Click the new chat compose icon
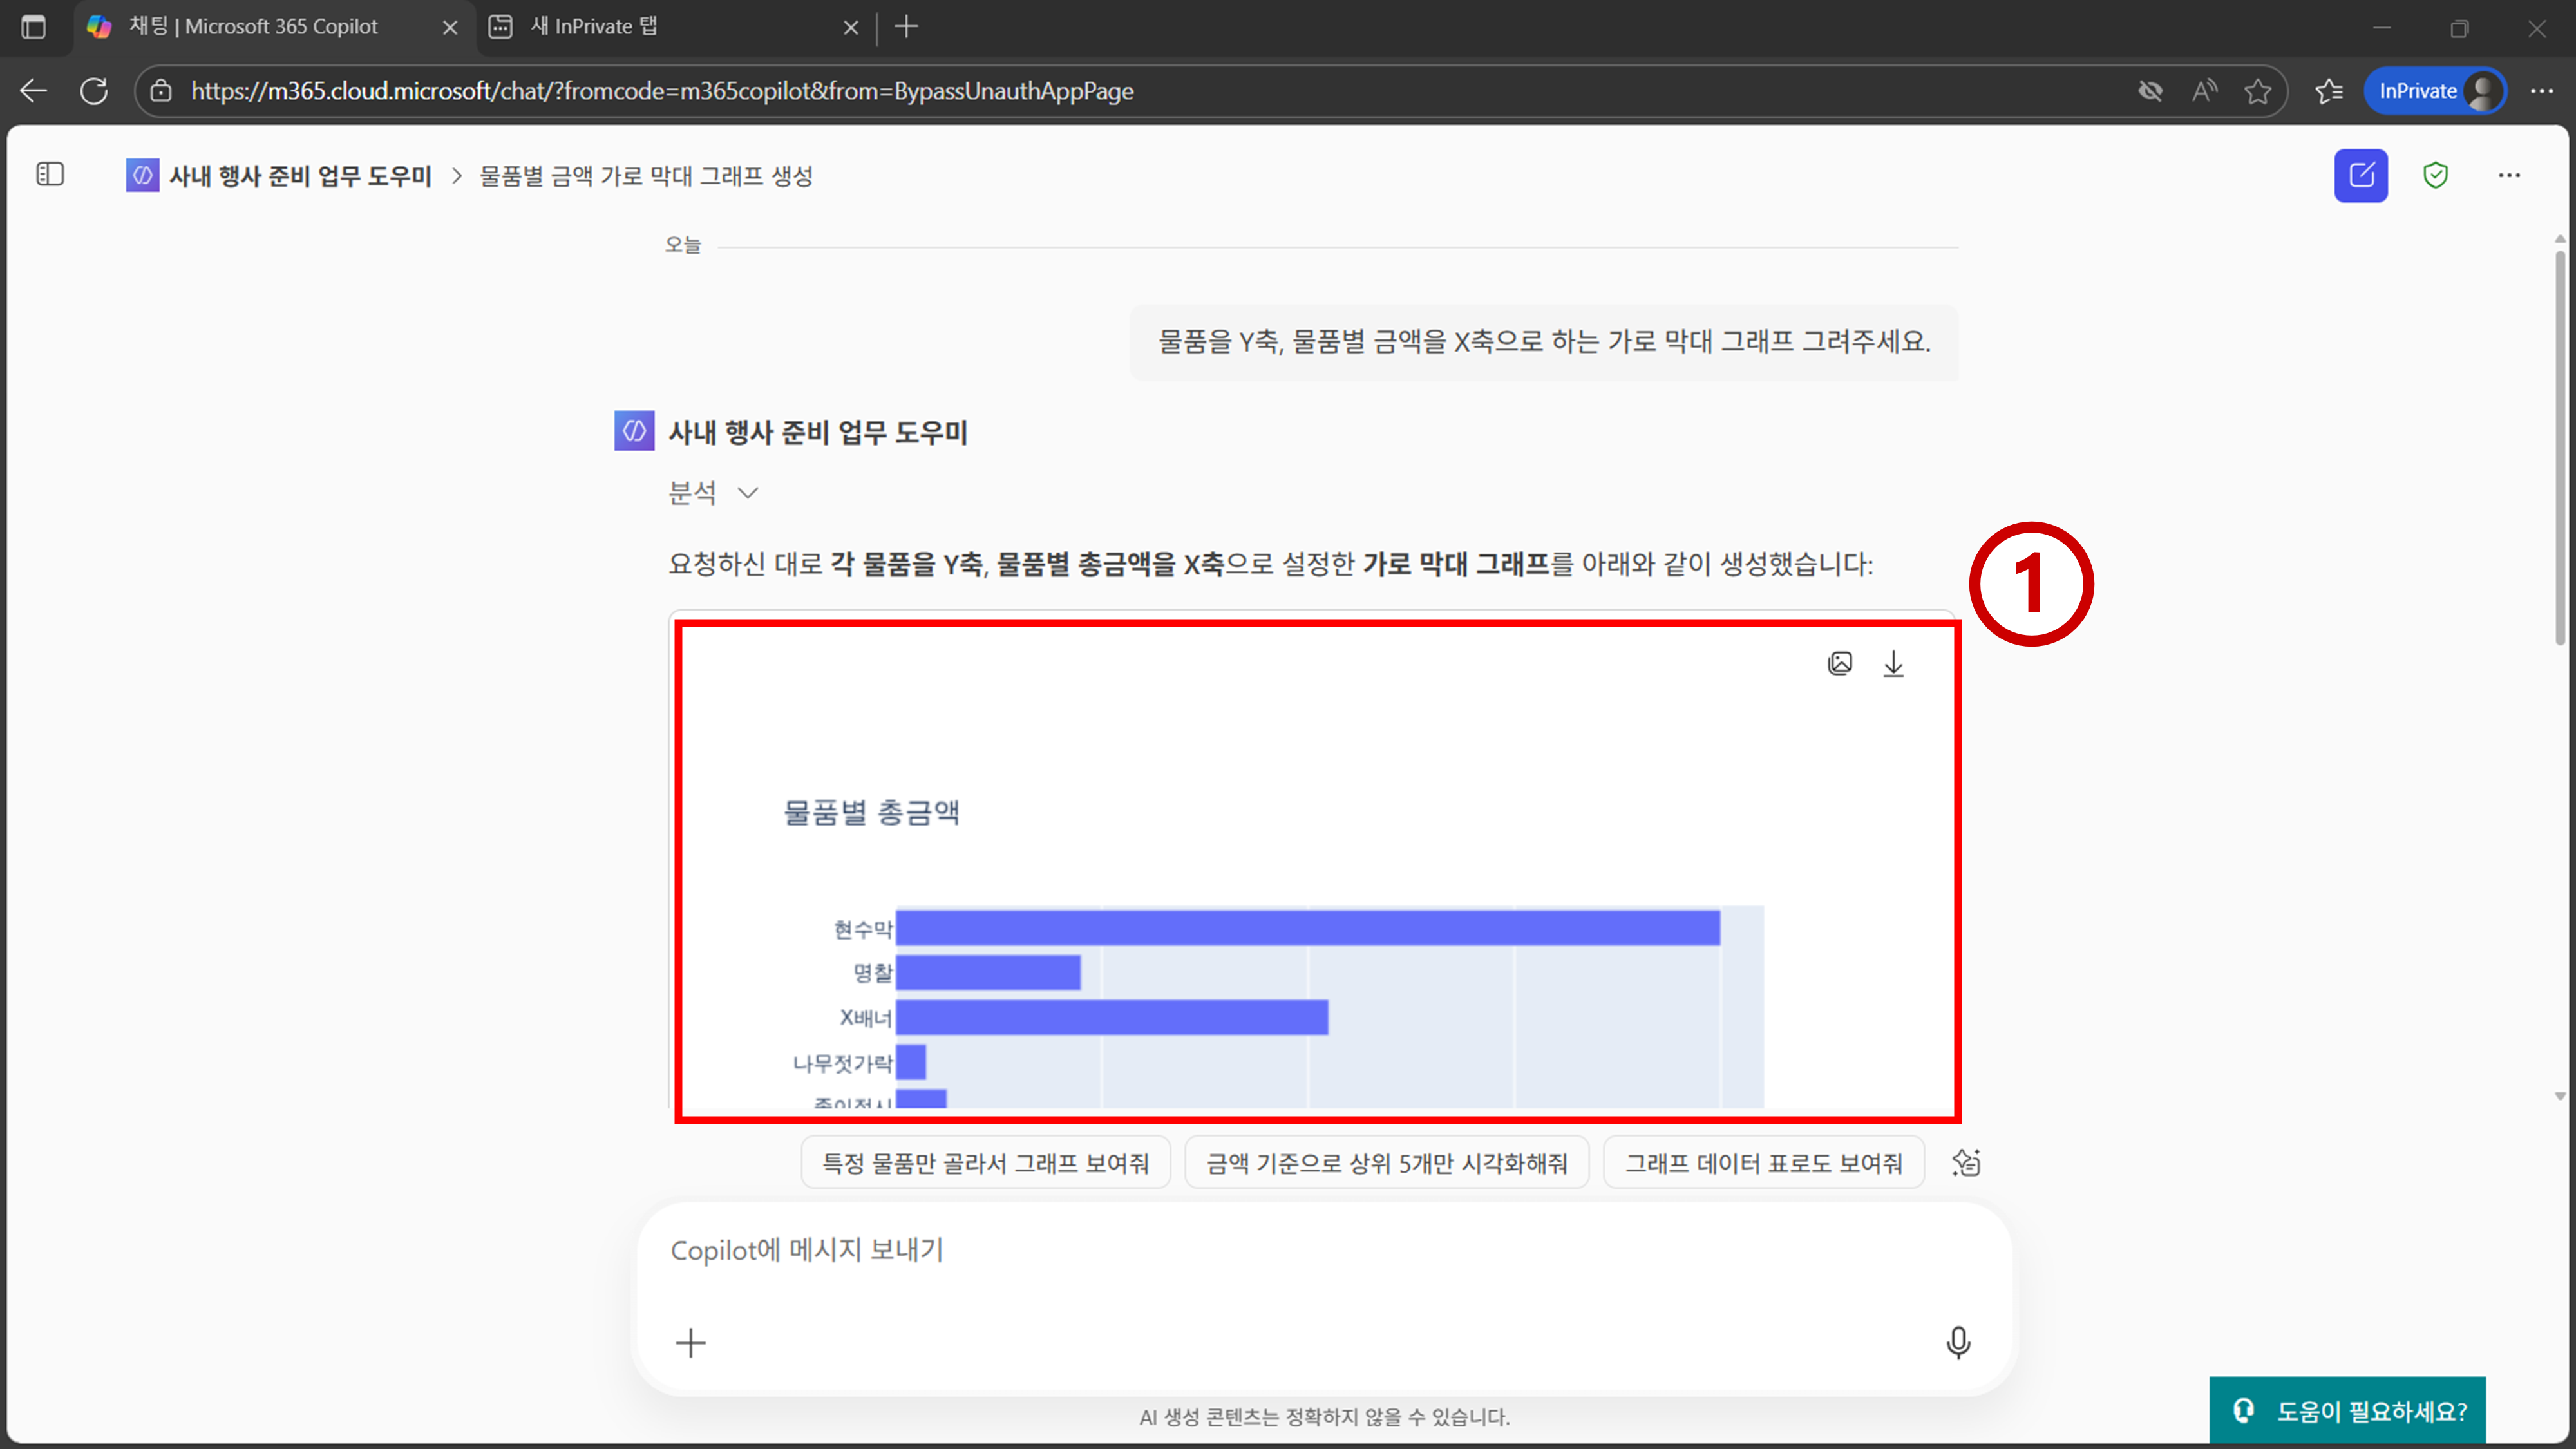2576x1449 pixels. [2360, 176]
